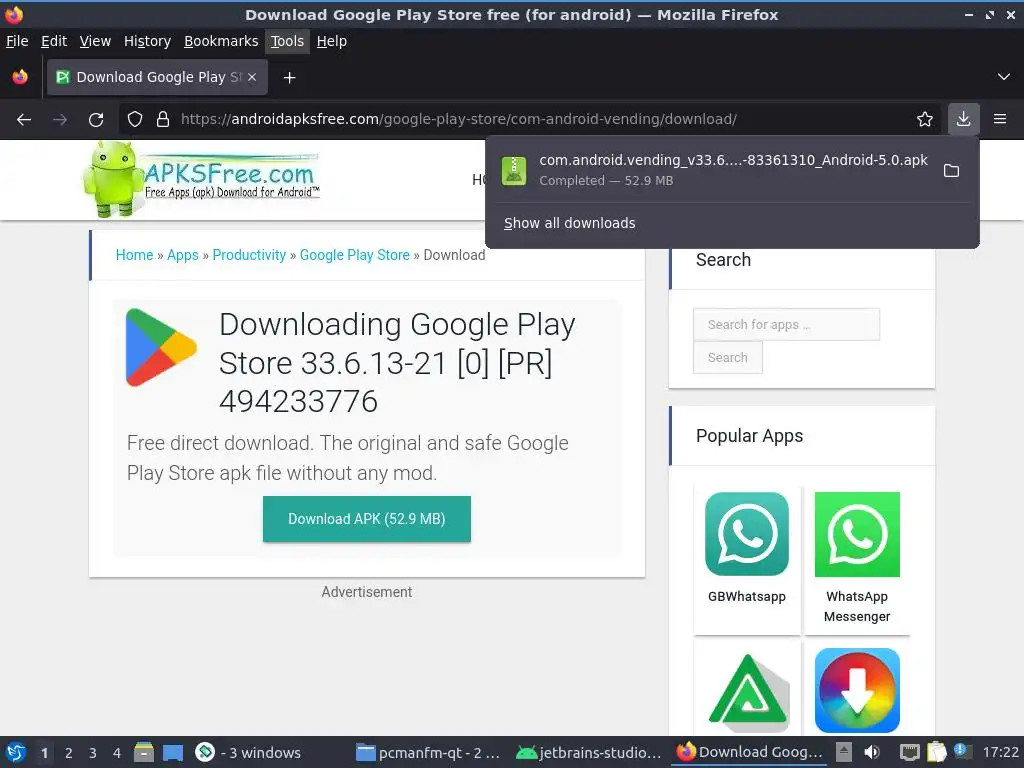The image size is (1024, 768).
Task: Click the network monitor tray icon
Action: pos(909,752)
